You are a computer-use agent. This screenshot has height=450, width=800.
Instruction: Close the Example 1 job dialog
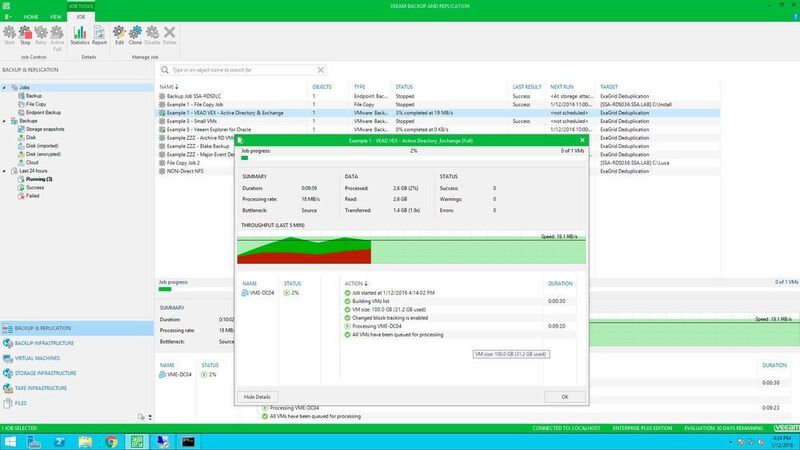(x=582, y=140)
